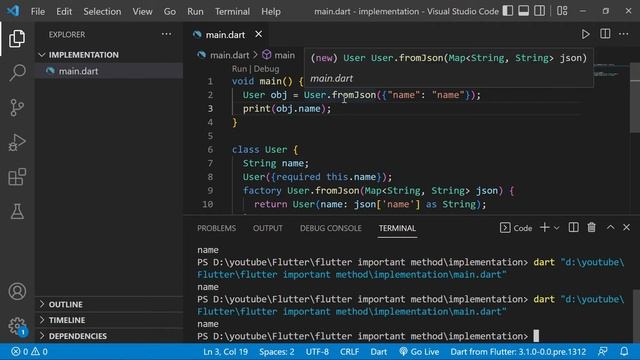
Task: Toggle secondary side bar visibility
Action: click(540, 11)
